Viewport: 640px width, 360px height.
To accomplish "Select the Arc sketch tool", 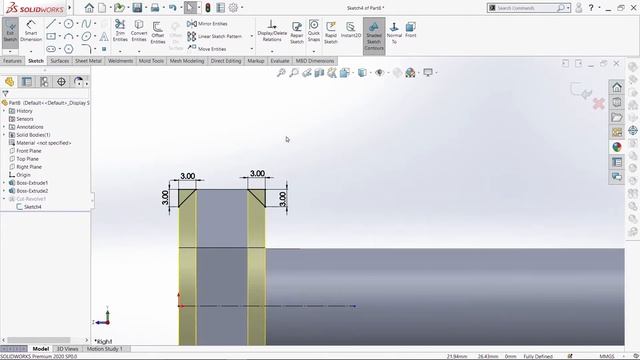I will [69, 36].
